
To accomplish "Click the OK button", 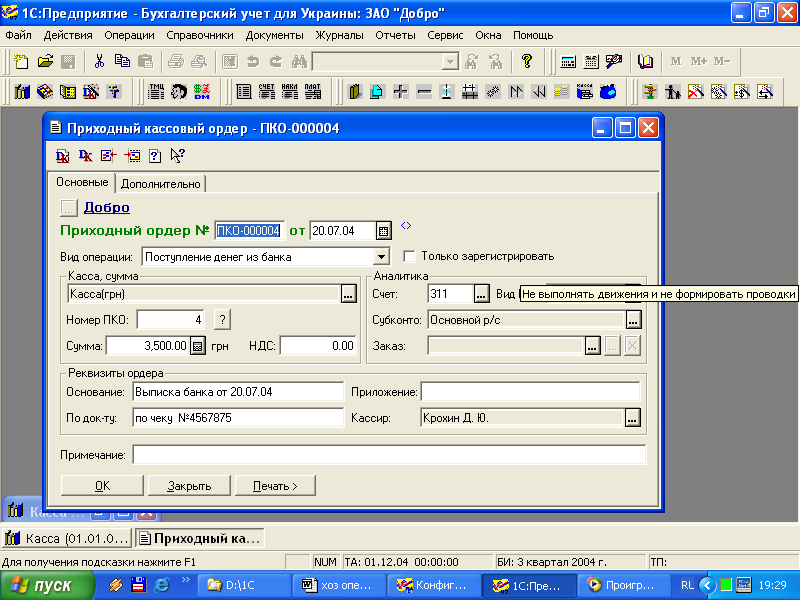I will [102, 486].
